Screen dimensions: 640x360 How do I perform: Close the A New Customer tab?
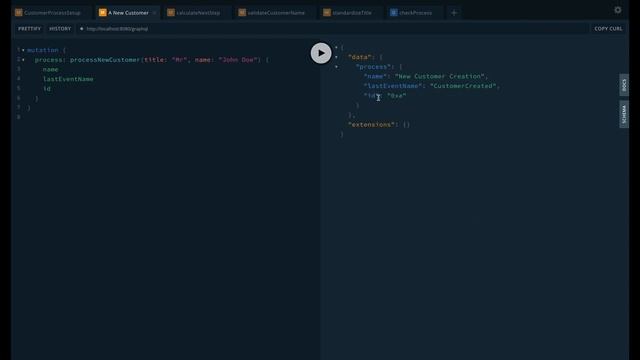(x=154, y=13)
